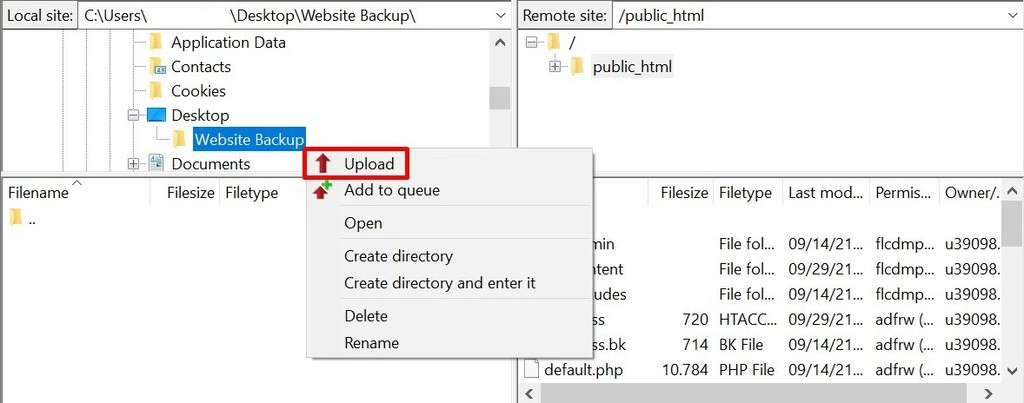Open the Remote site path dropdown
1024x403 pixels.
[x=1009, y=16]
